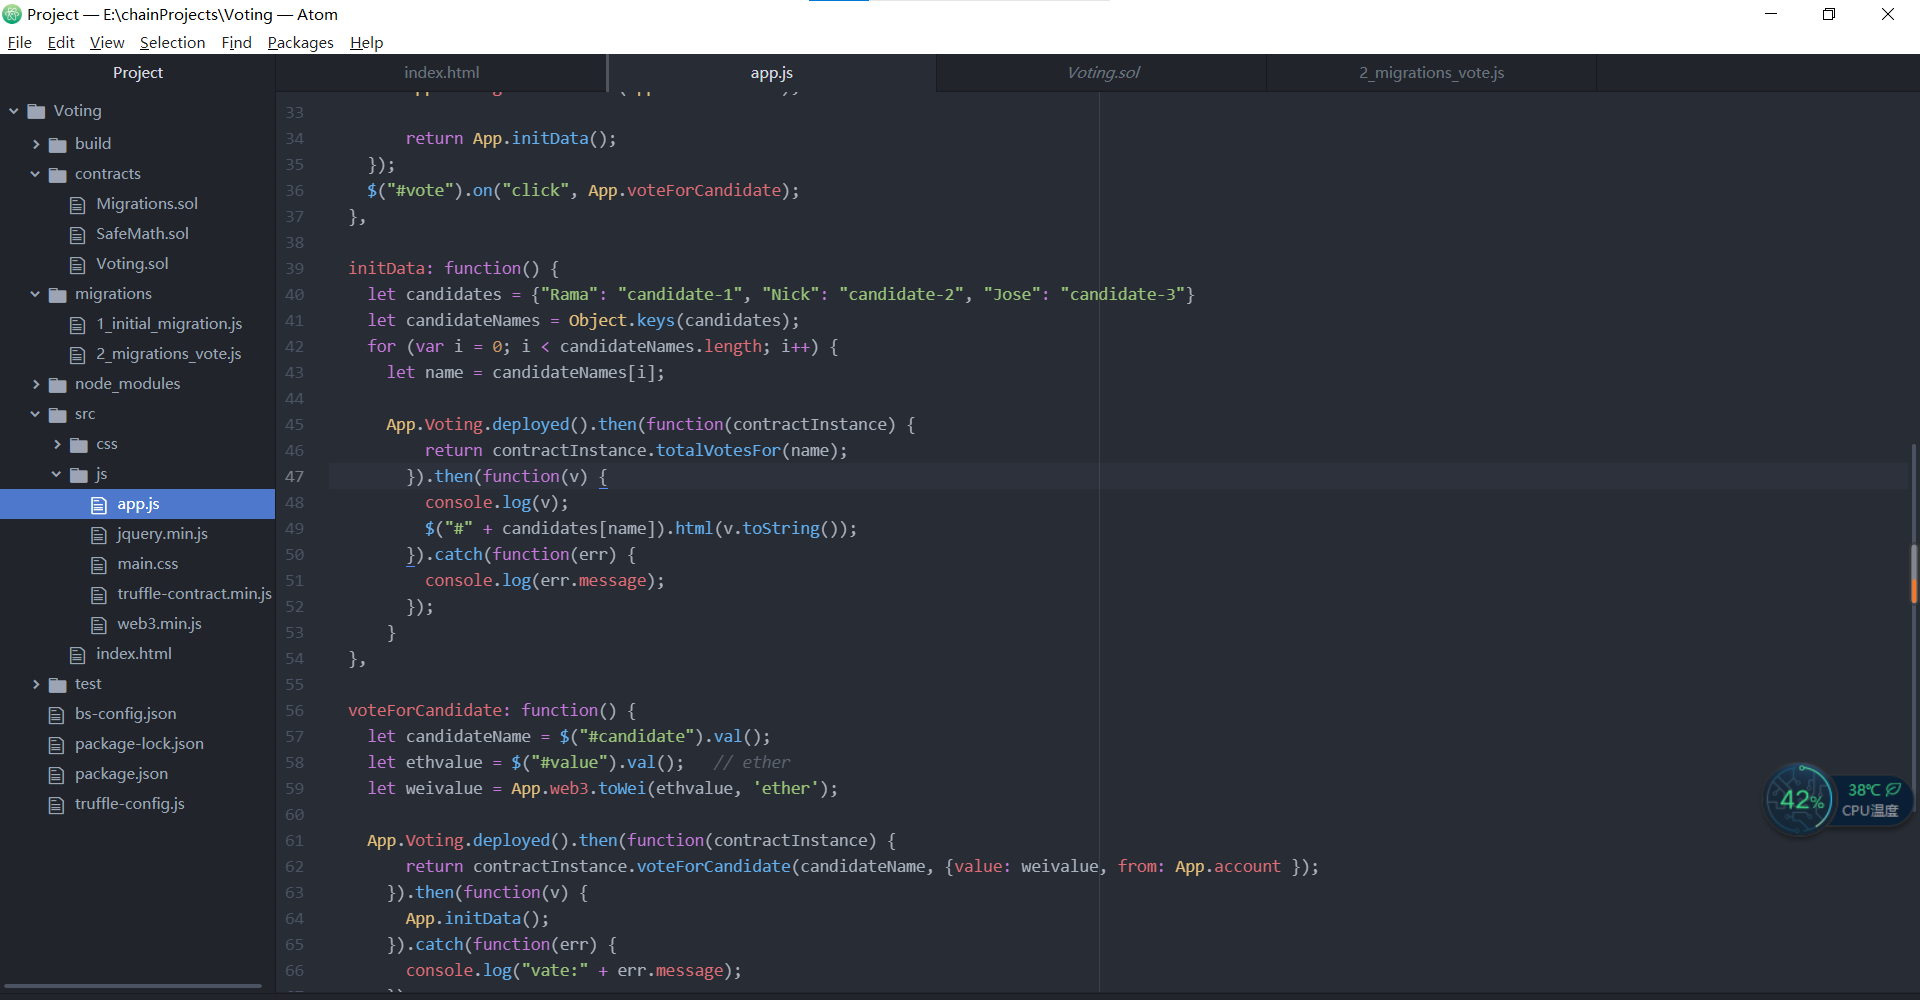Viewport: 1920px width, 1000px height.
Task: Open SafeMath.sol from the tree
Action: coord(142,234)
